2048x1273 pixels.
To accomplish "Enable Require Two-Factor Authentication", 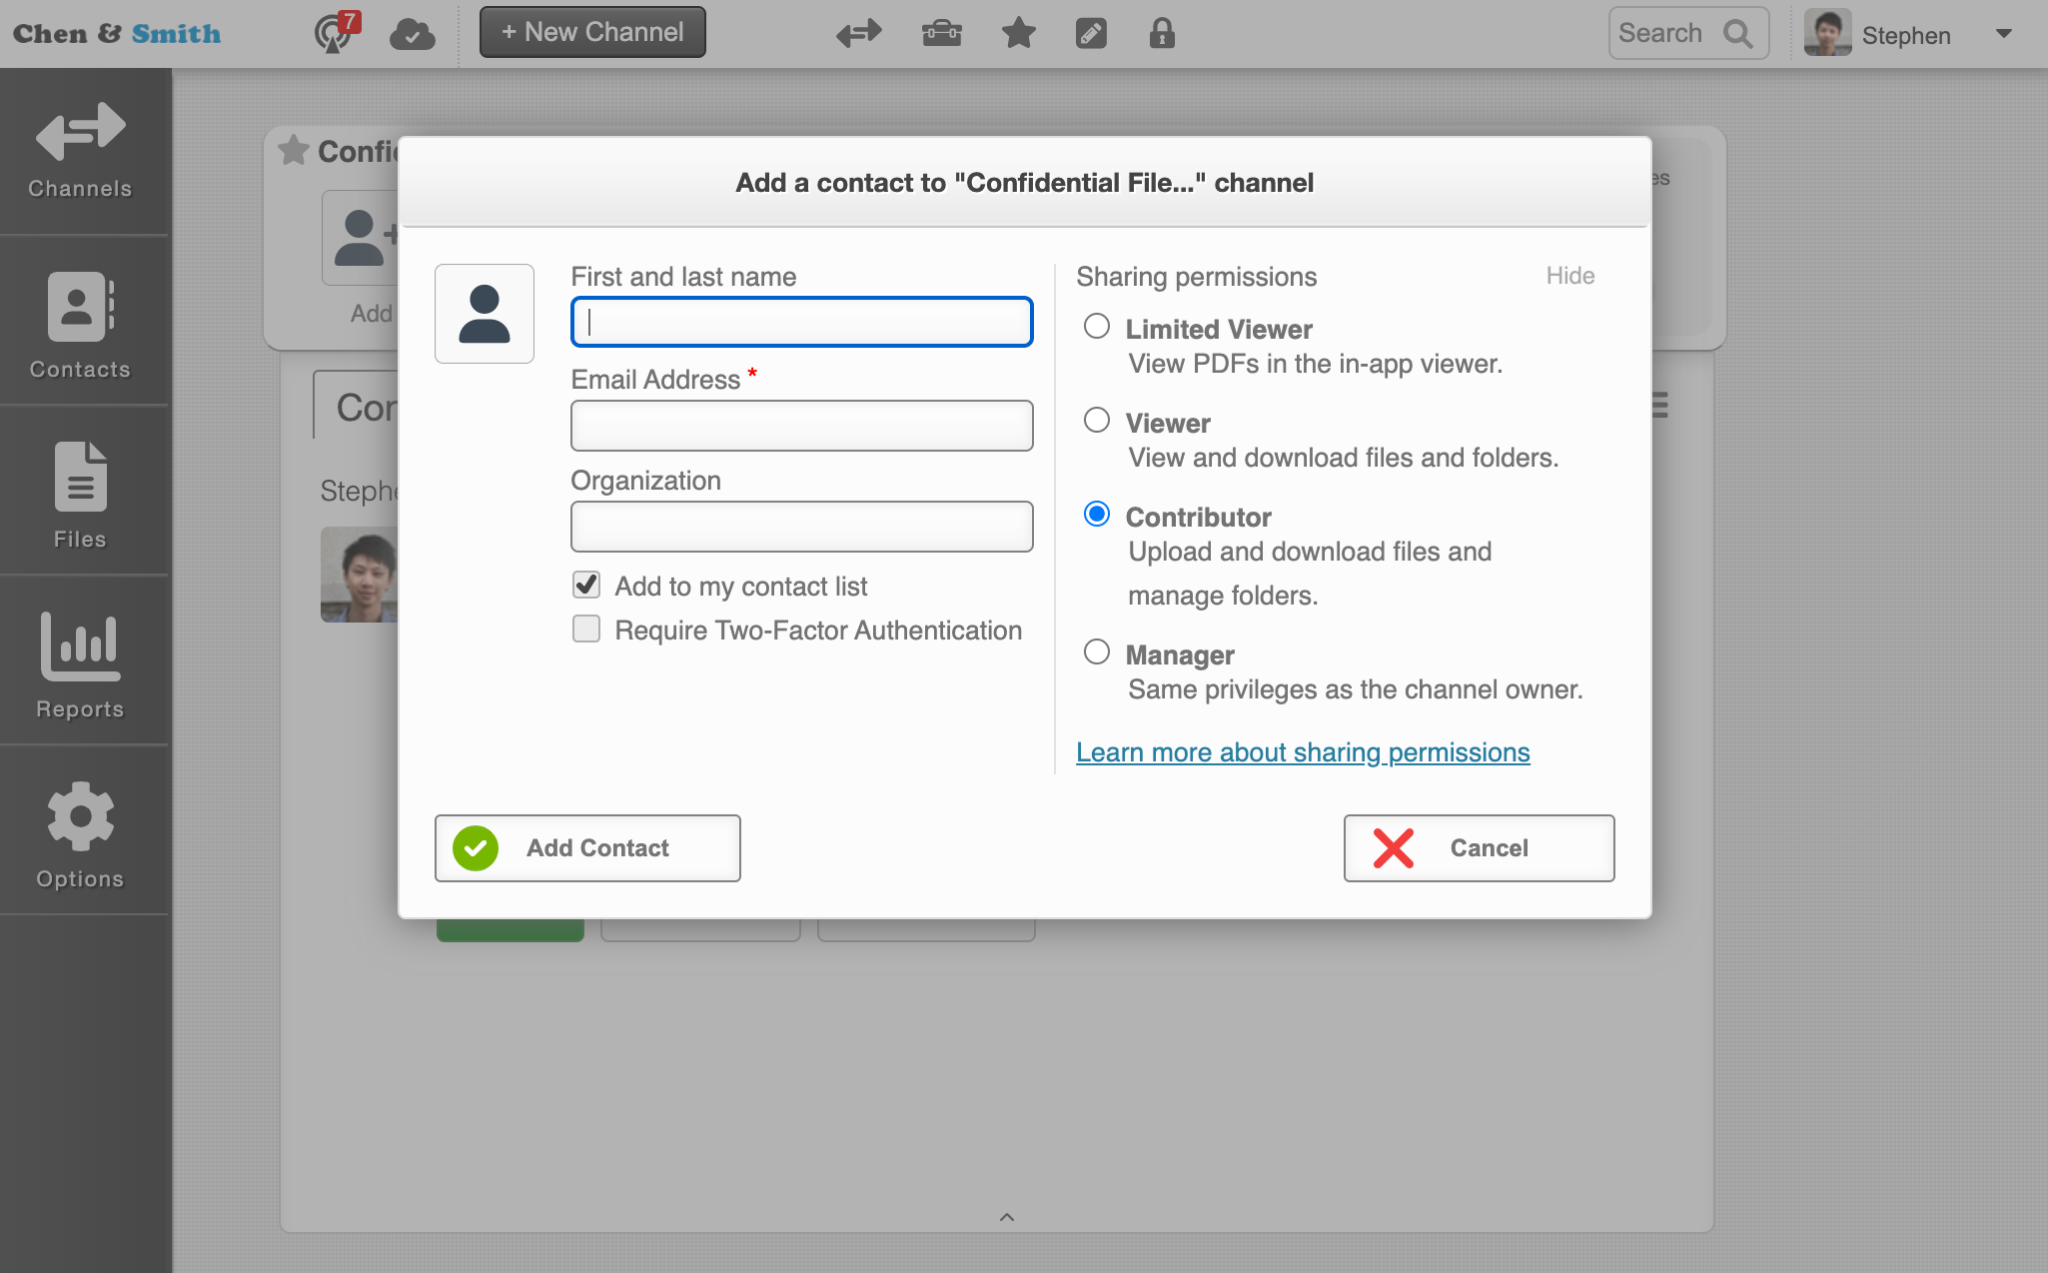I will pos(586,628).
